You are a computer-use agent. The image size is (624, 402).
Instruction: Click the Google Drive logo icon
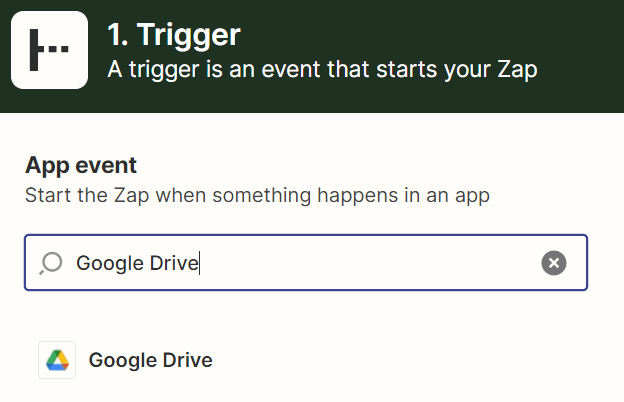pos(57,360)
